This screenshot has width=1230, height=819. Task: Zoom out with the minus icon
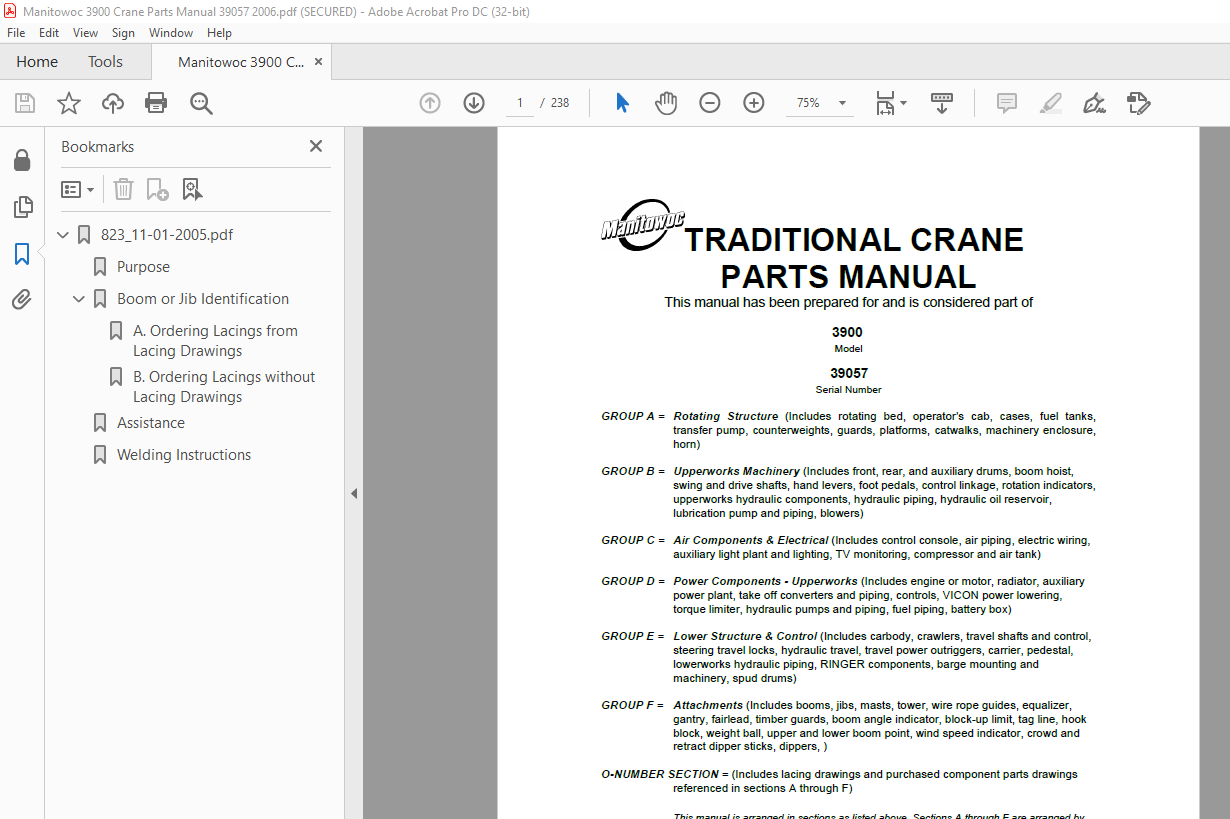coord(710,103)
